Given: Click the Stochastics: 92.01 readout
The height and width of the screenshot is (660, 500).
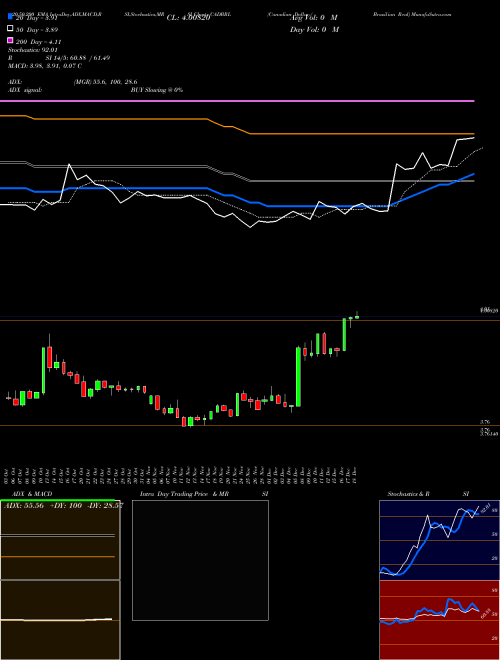Looking at the screenshot, I should (32, 50).
